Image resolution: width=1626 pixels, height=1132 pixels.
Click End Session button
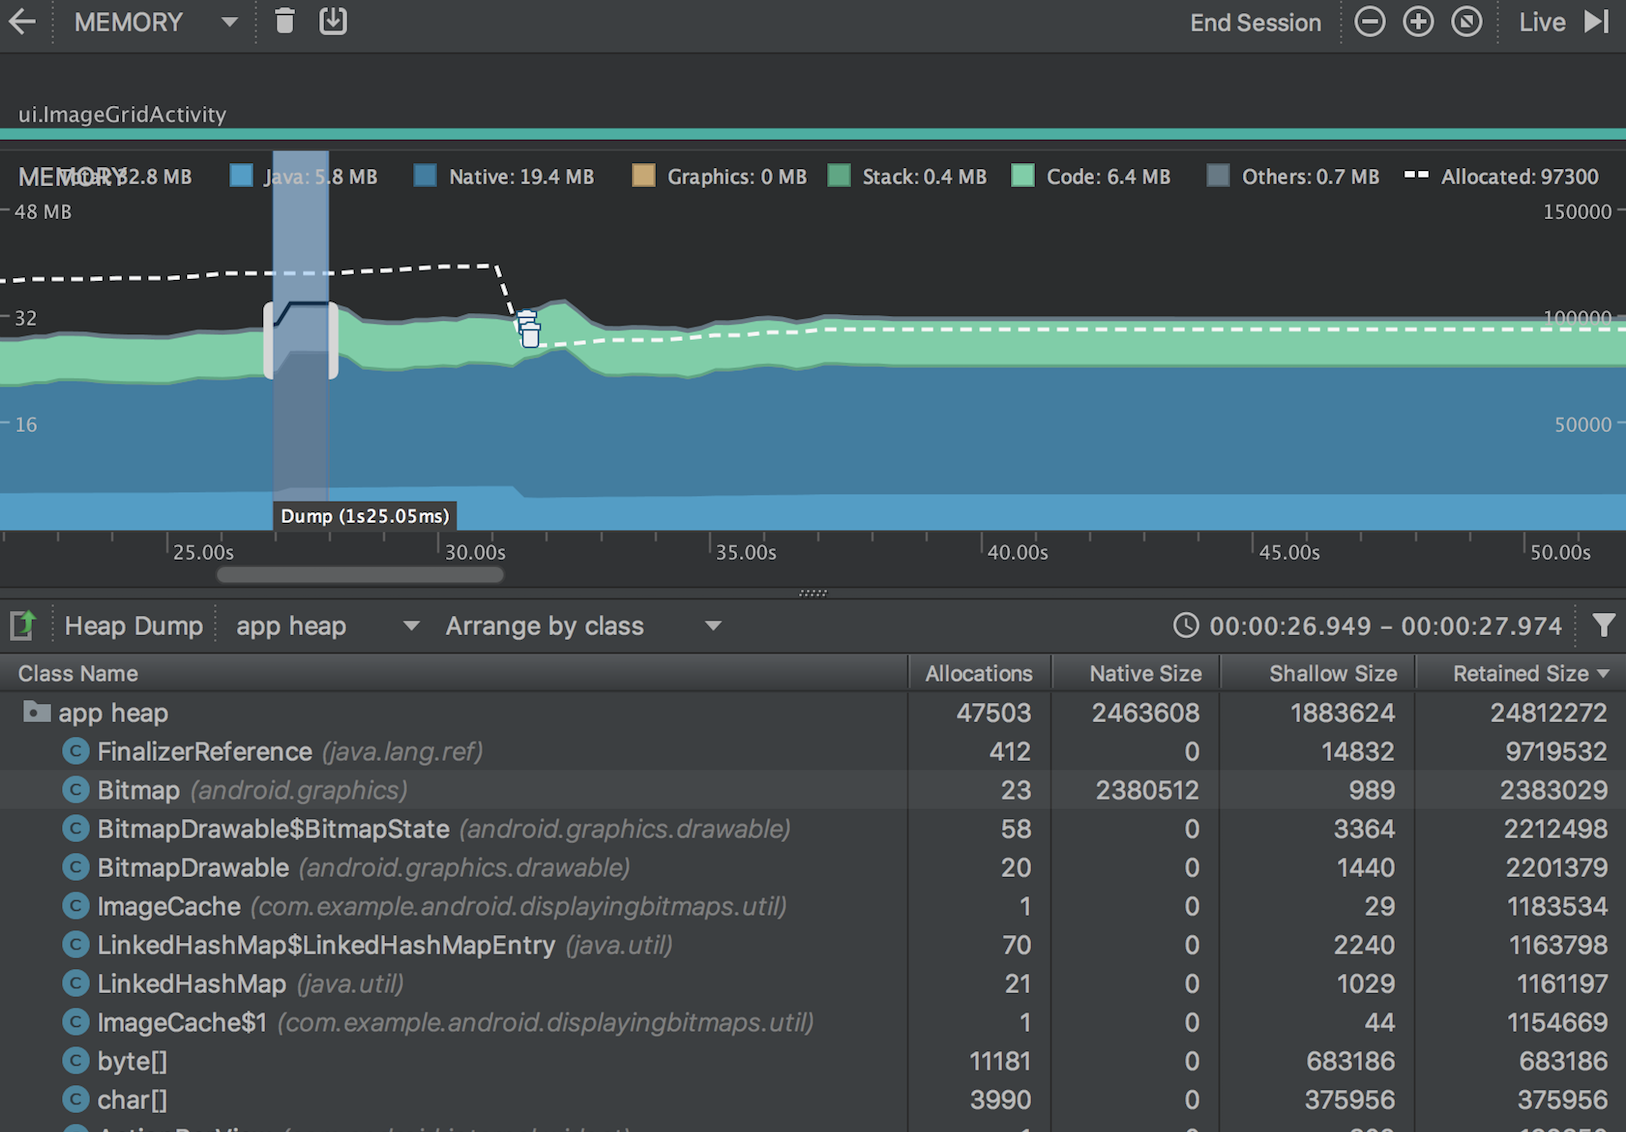point(1255,23)
